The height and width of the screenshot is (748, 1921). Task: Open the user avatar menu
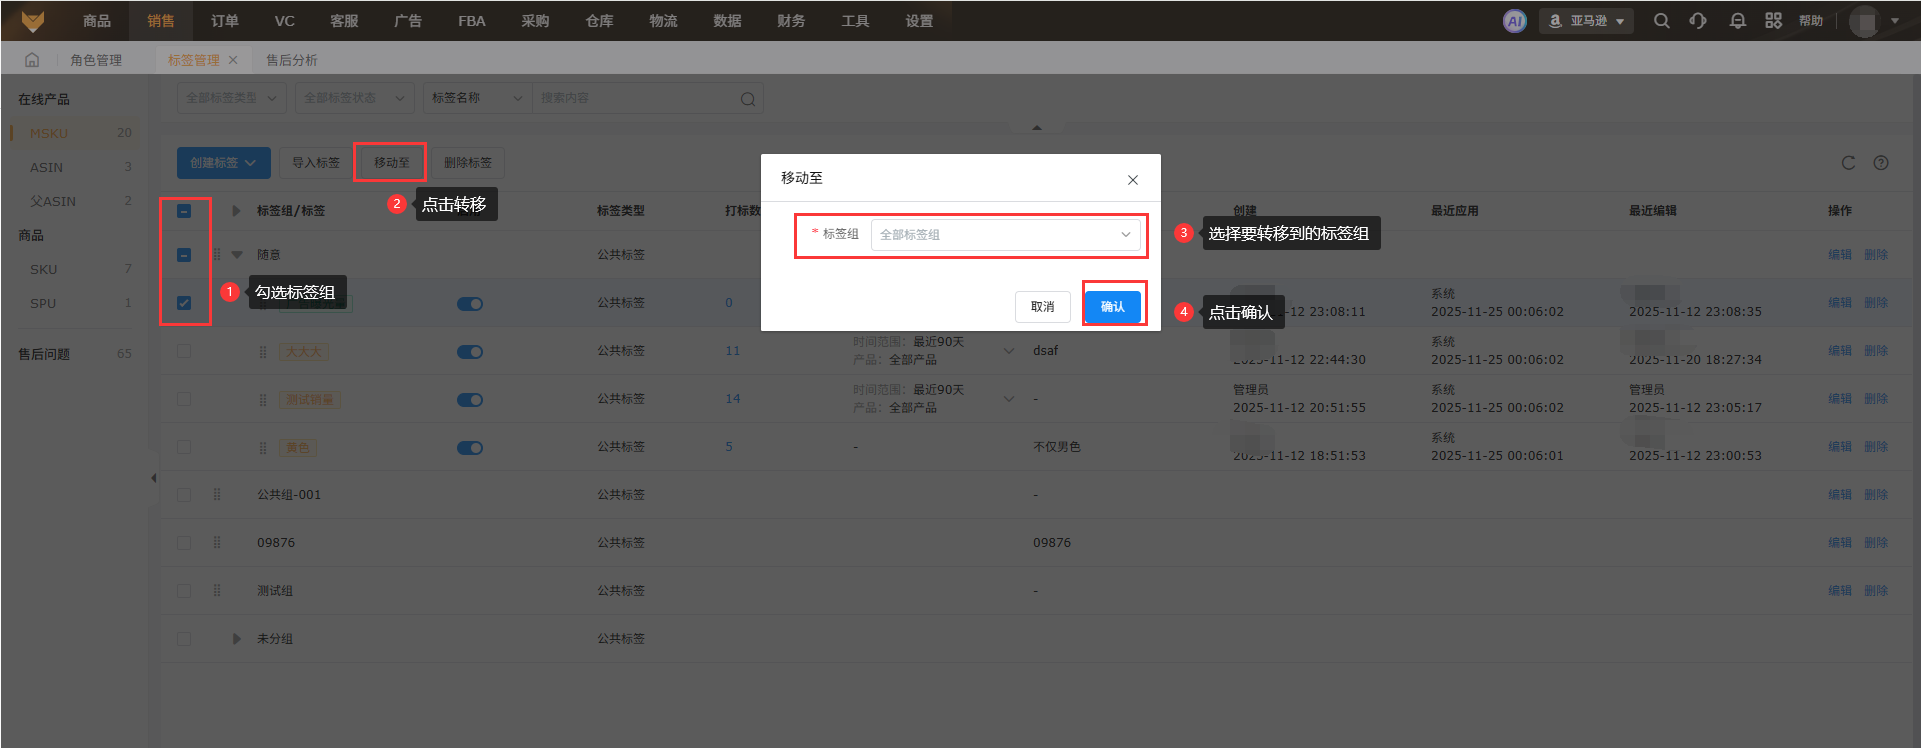[1874, 21]
